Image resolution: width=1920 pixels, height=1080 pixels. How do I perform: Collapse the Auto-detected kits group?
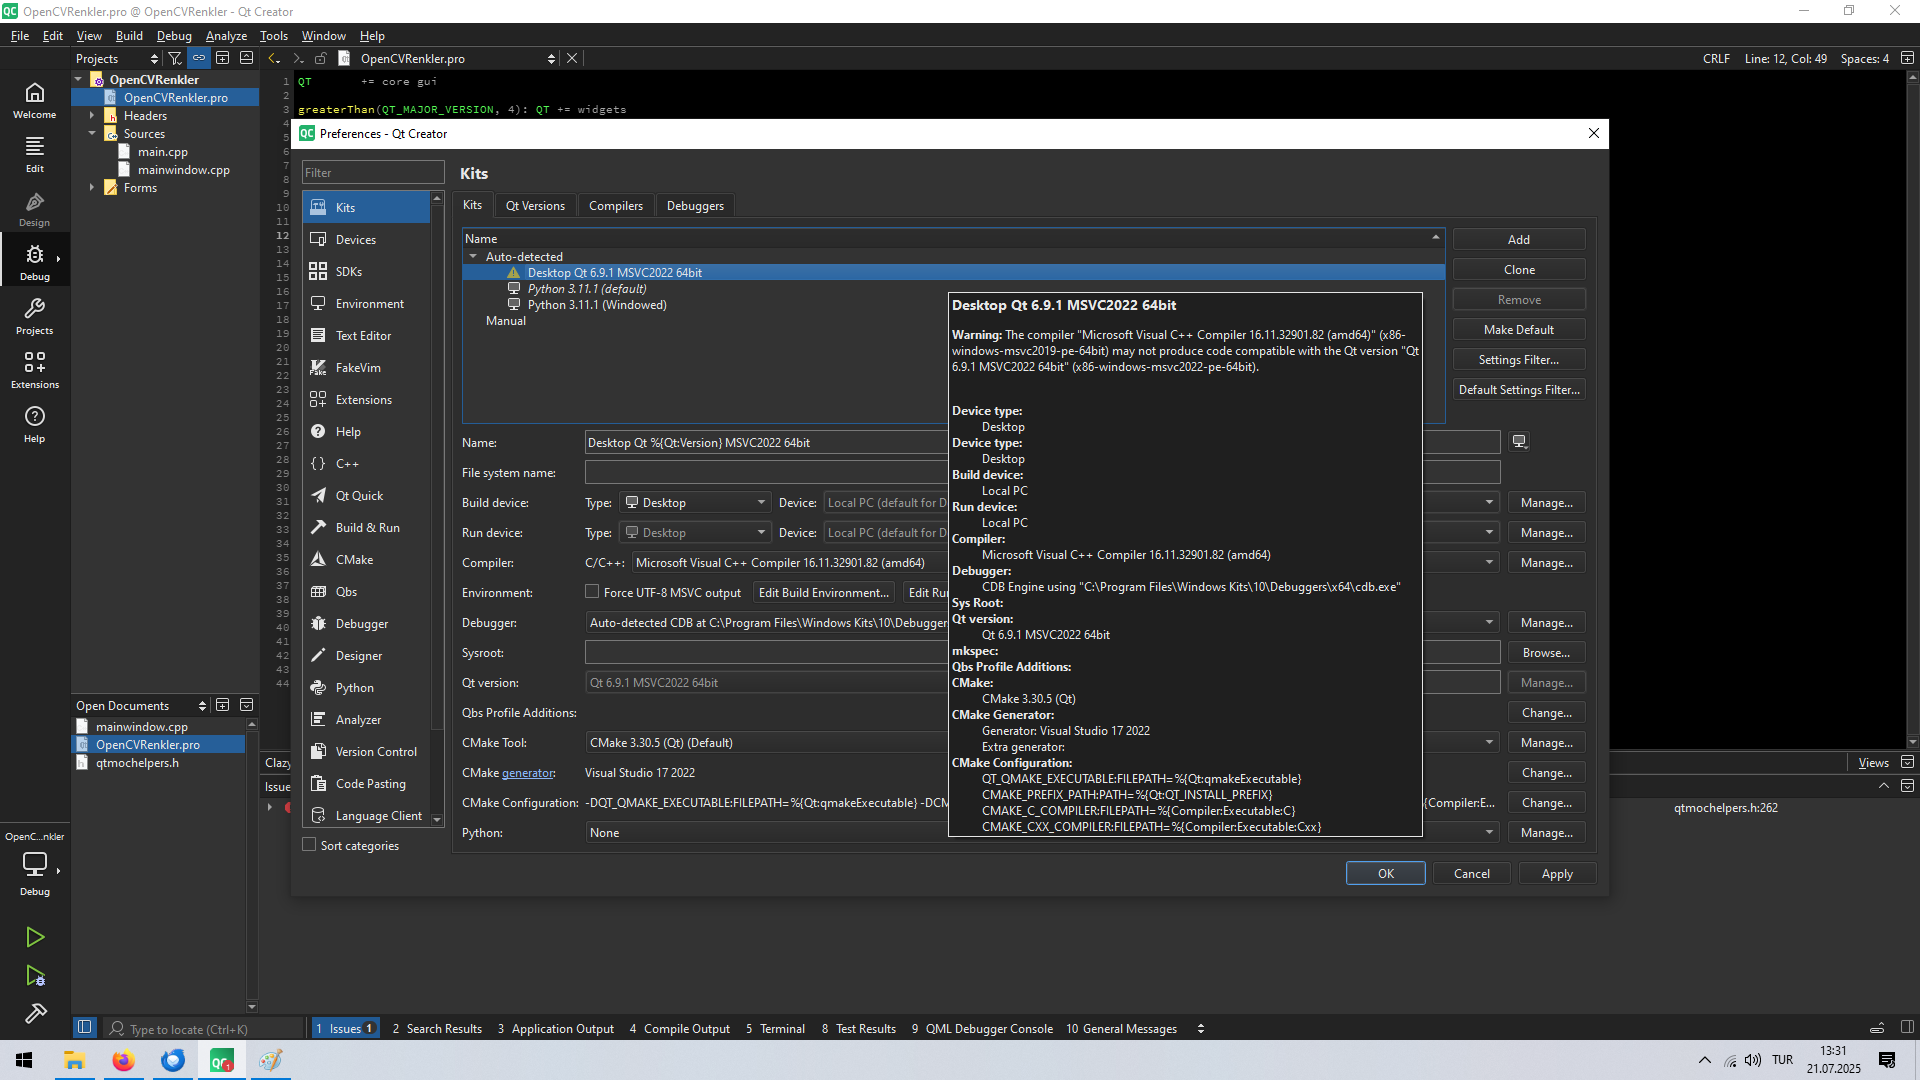(474, 257)
